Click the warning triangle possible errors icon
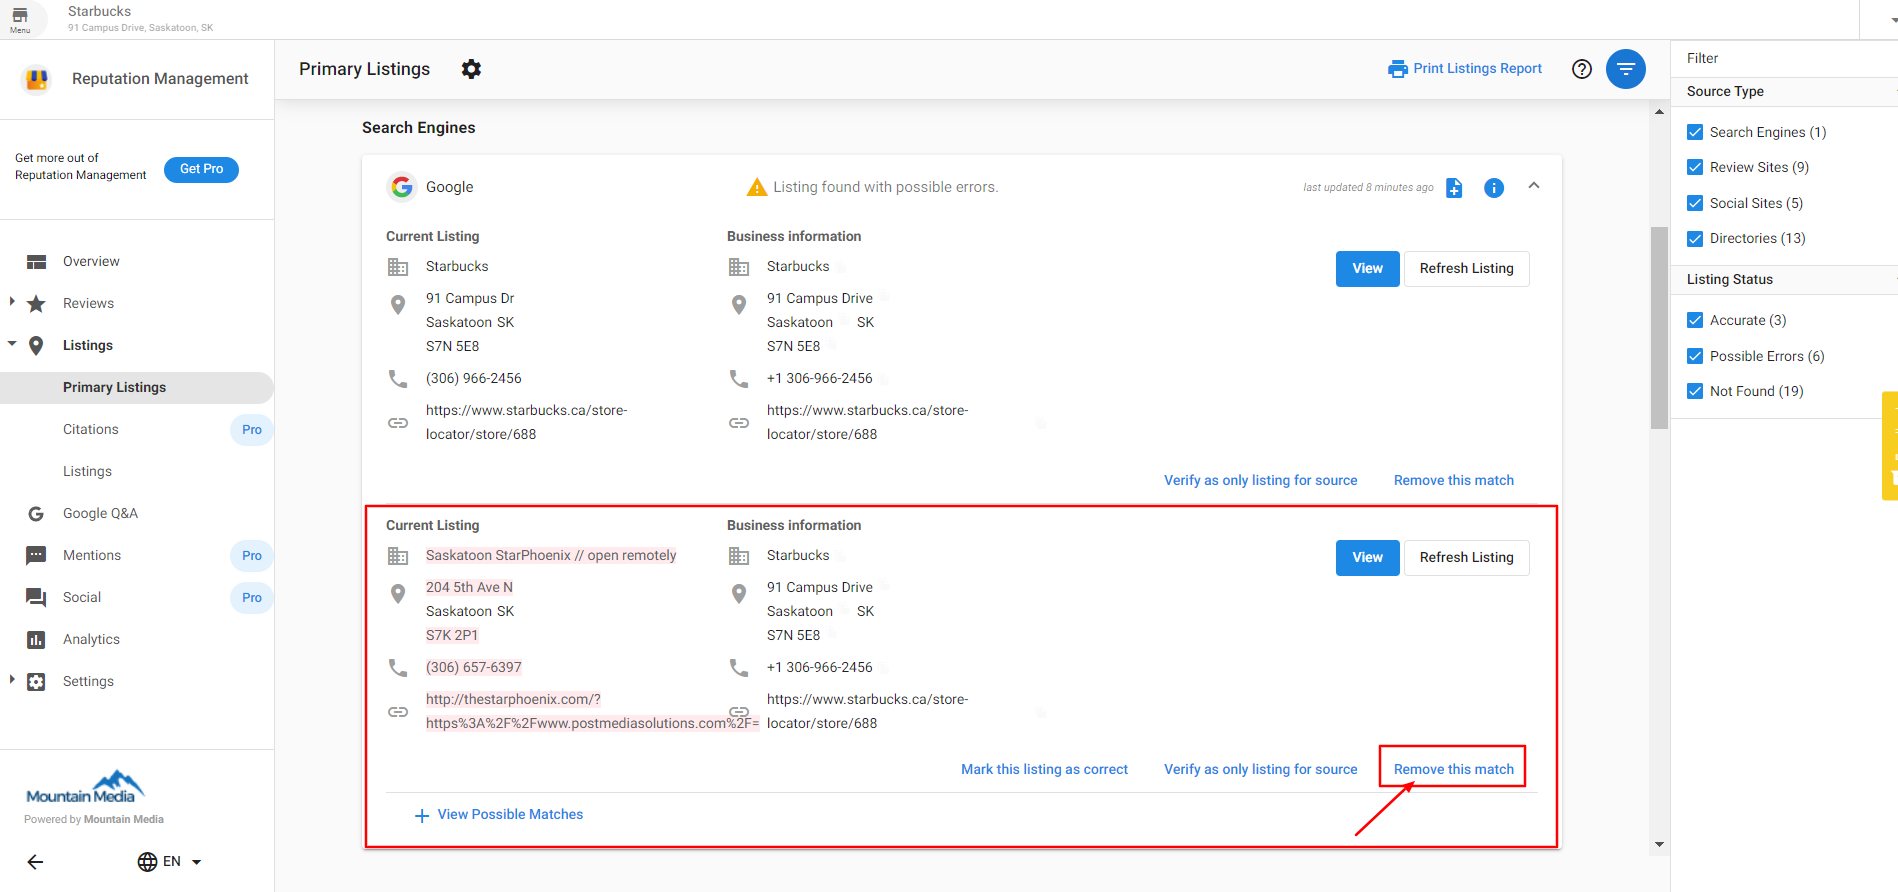The image size is (1898, 892). (757, 187)
